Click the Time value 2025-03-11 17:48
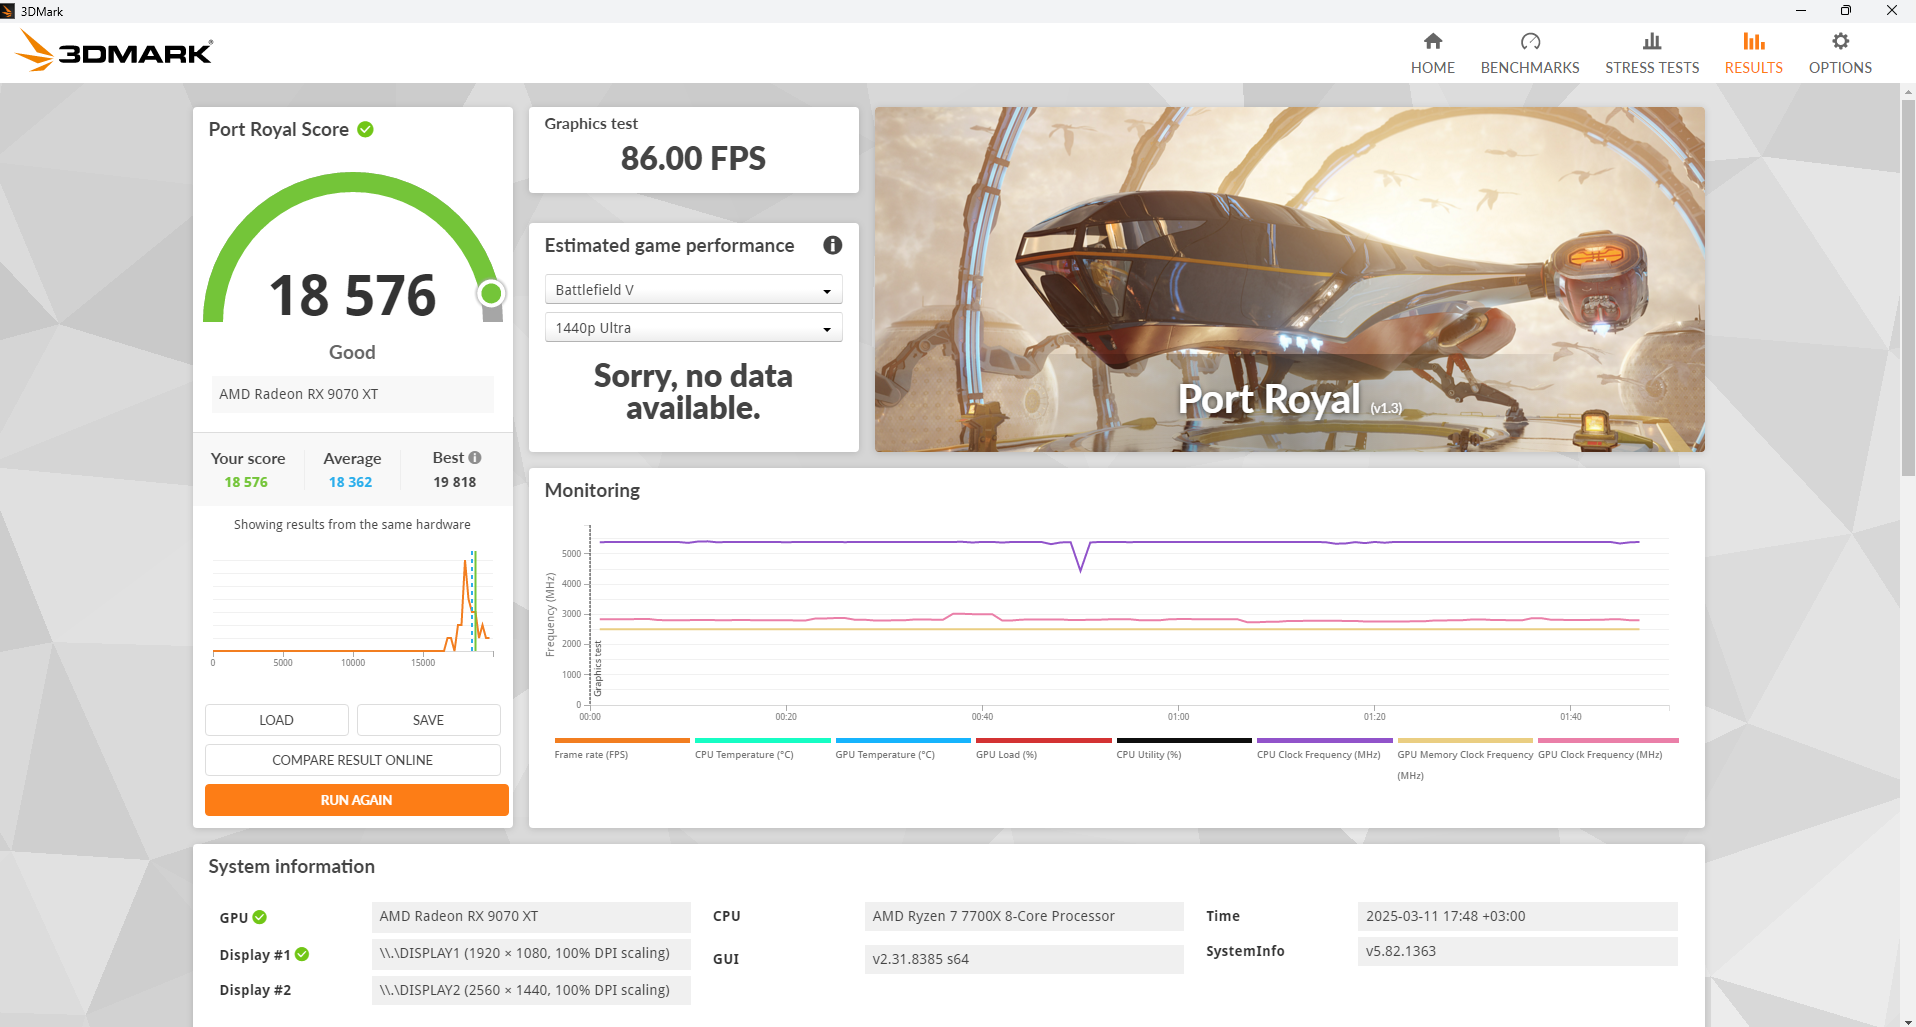1916x1027 pixels. click(x=1517, y=916)
